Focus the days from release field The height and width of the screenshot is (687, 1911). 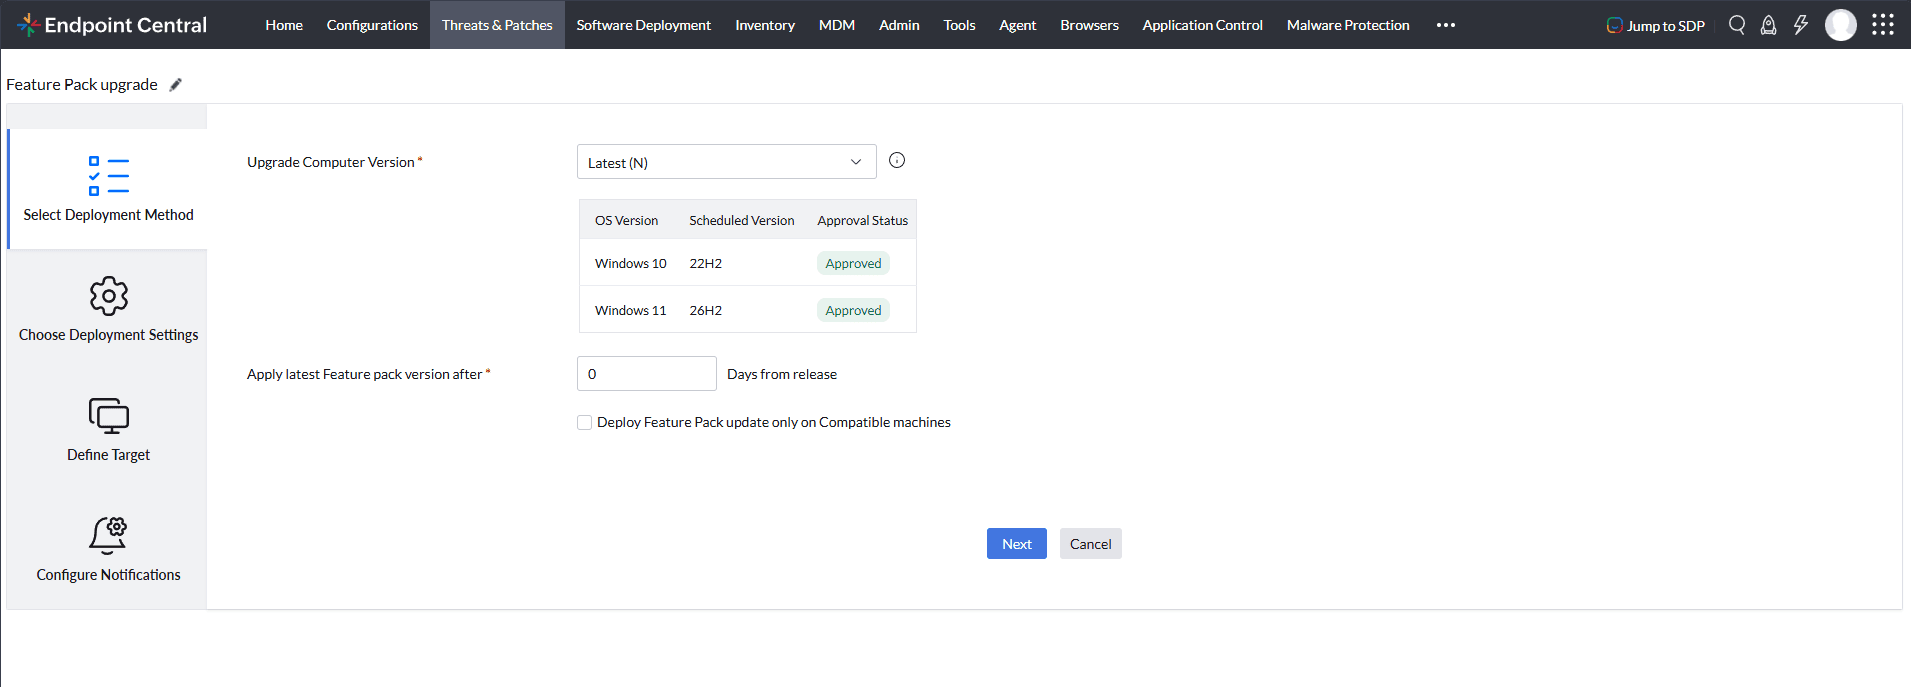coord(647,374)
